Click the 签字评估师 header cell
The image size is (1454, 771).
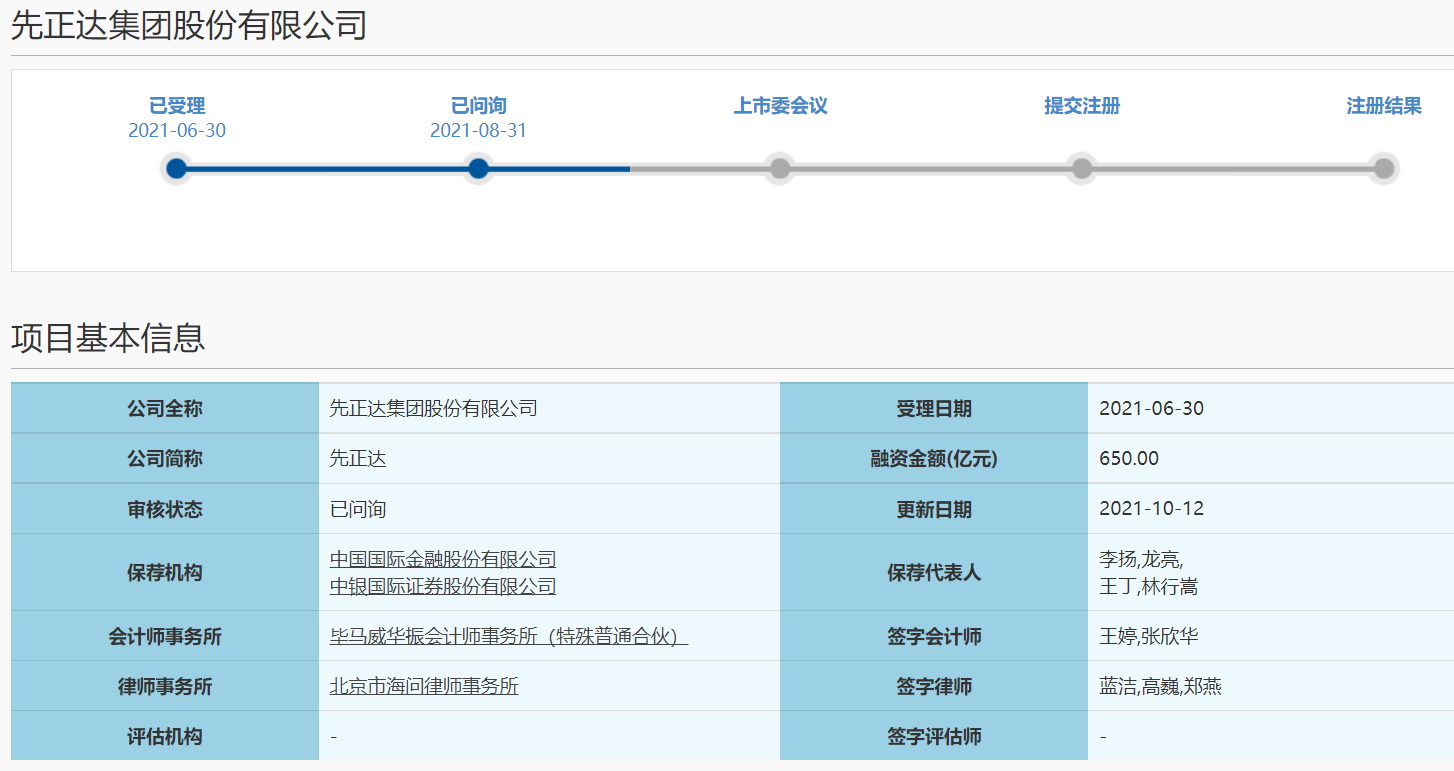point(934,736)
